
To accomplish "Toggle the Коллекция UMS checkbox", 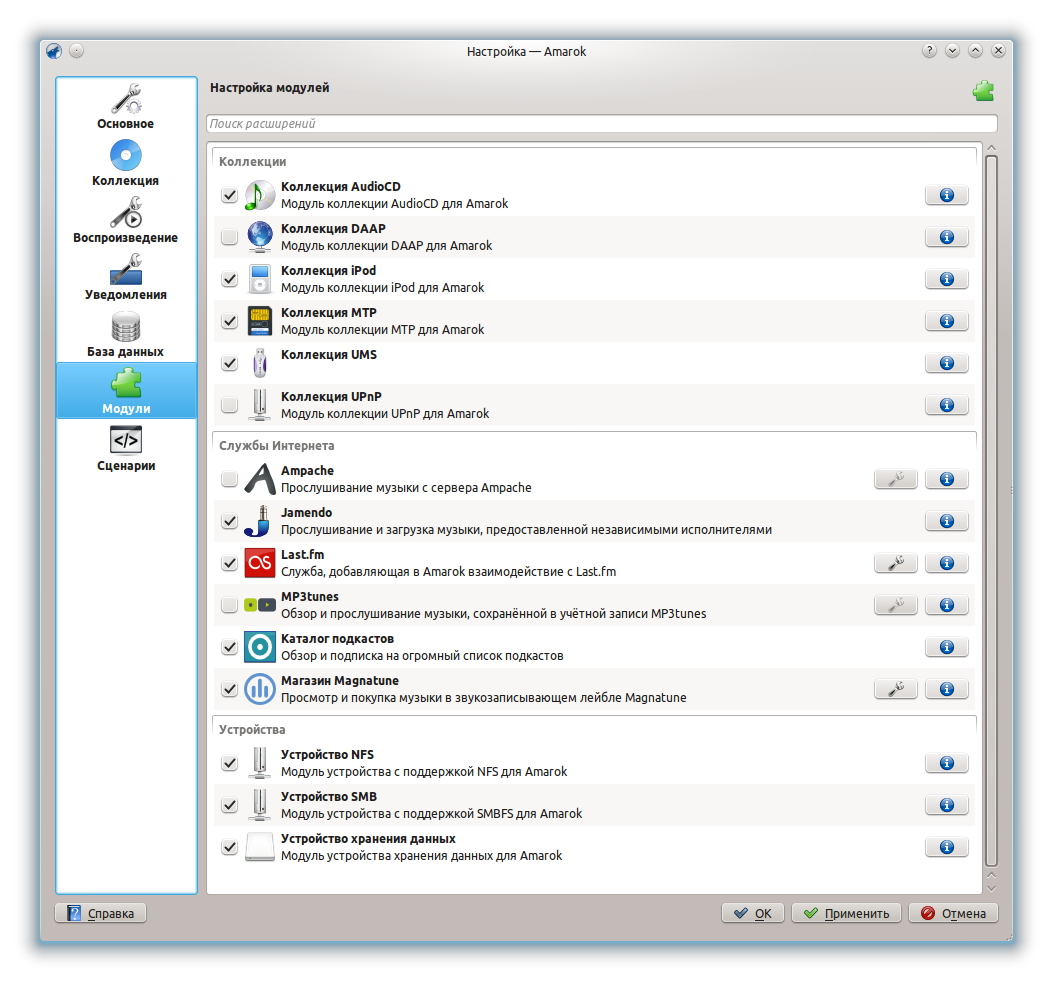I will click(x=230, y=363).
